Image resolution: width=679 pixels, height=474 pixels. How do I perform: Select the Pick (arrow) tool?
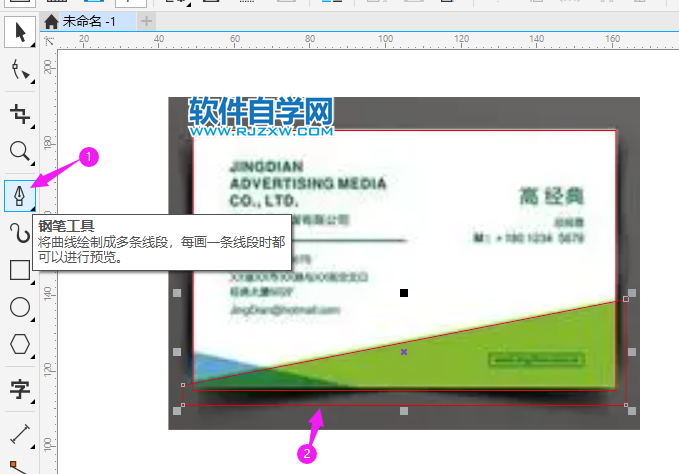[x=19, y=32]
